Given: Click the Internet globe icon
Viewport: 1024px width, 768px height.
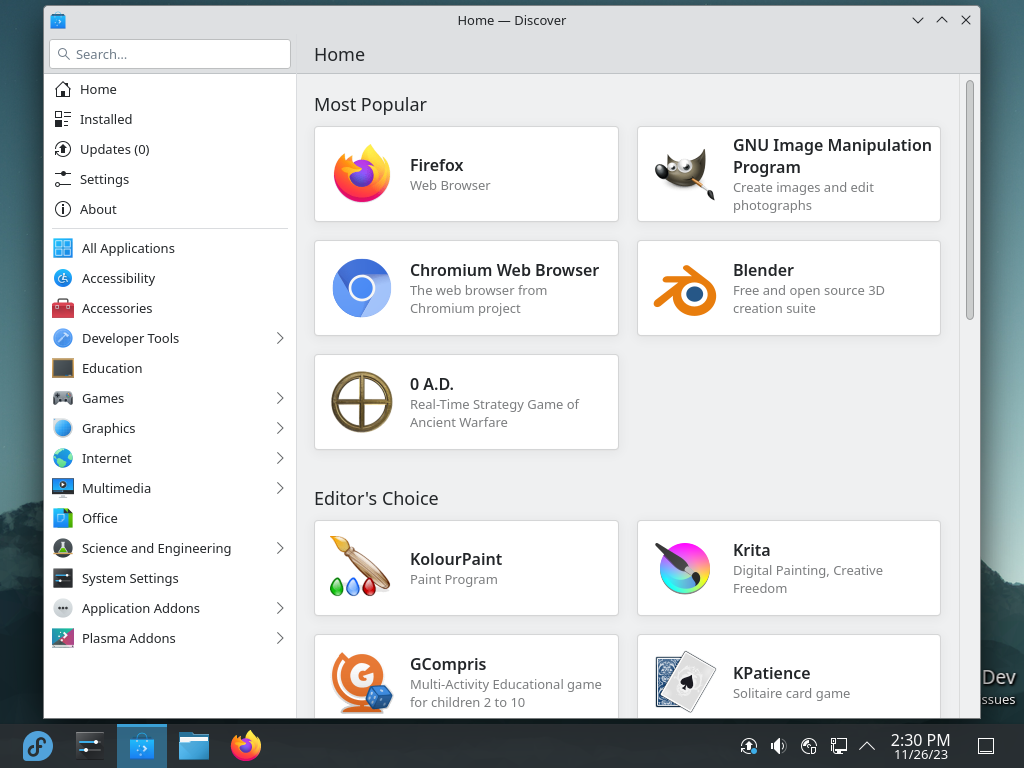Looking at the screenshot, I should [63, 458].
